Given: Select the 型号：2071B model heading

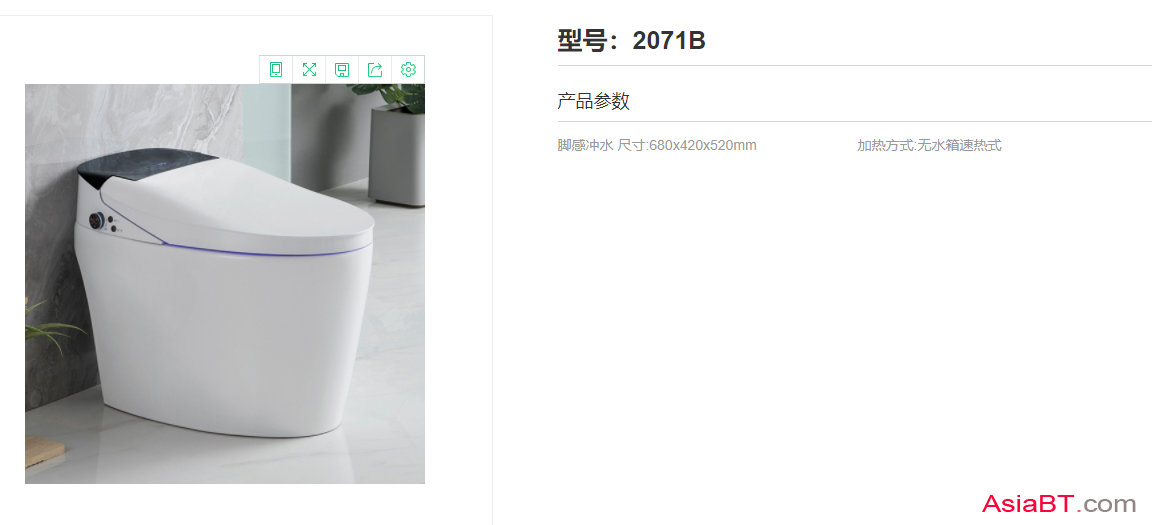Looking at the screenshot, I should 632,41.
